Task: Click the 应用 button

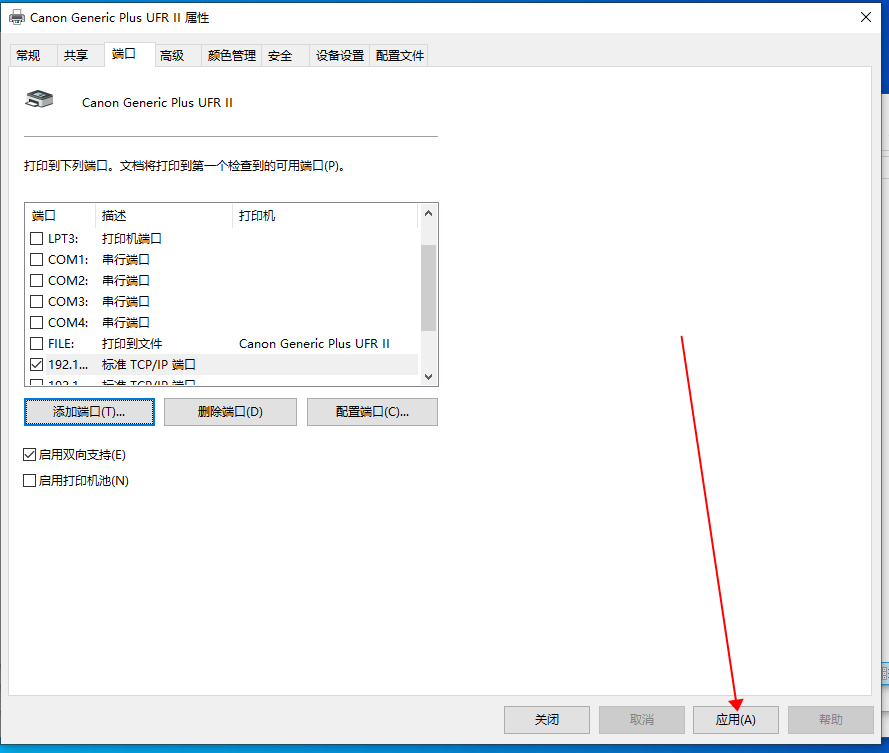Action: 735,720
